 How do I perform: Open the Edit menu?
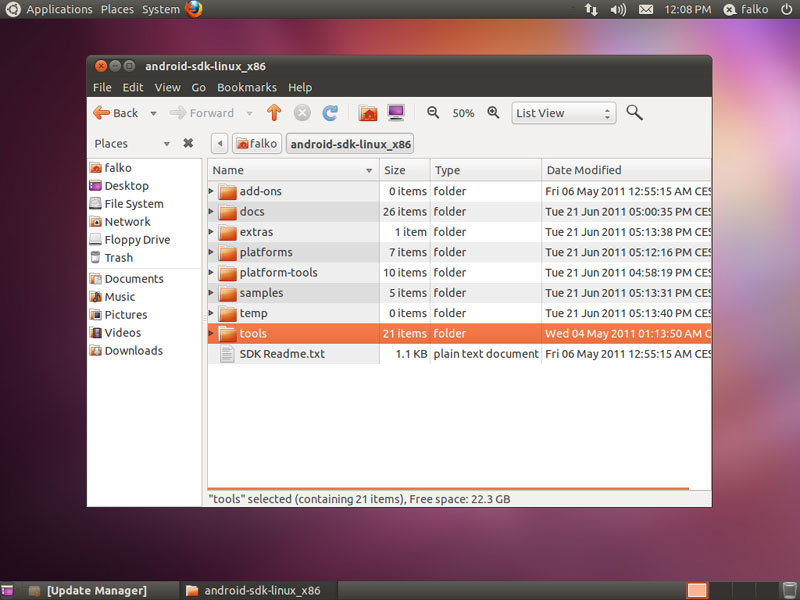point(133,87)
